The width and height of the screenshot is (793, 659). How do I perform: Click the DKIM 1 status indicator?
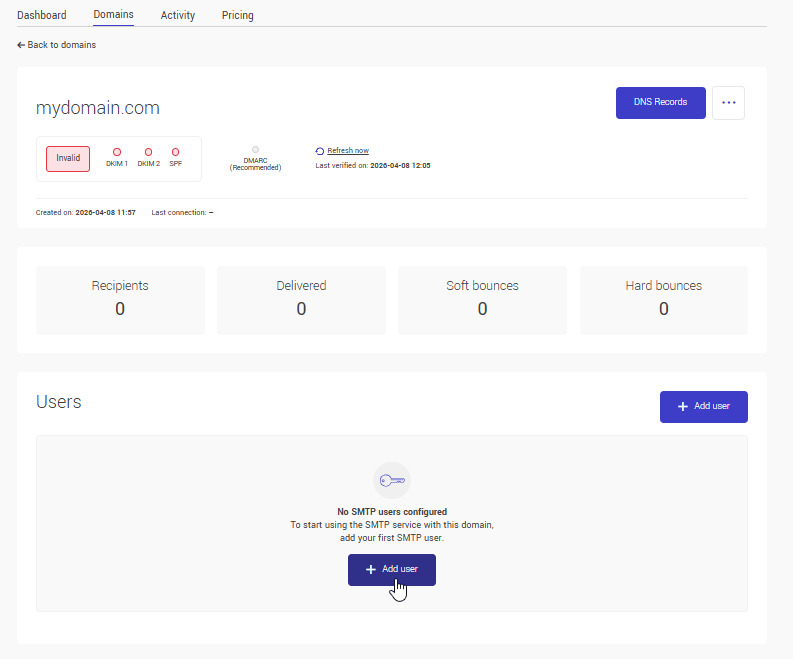point(117,152)
